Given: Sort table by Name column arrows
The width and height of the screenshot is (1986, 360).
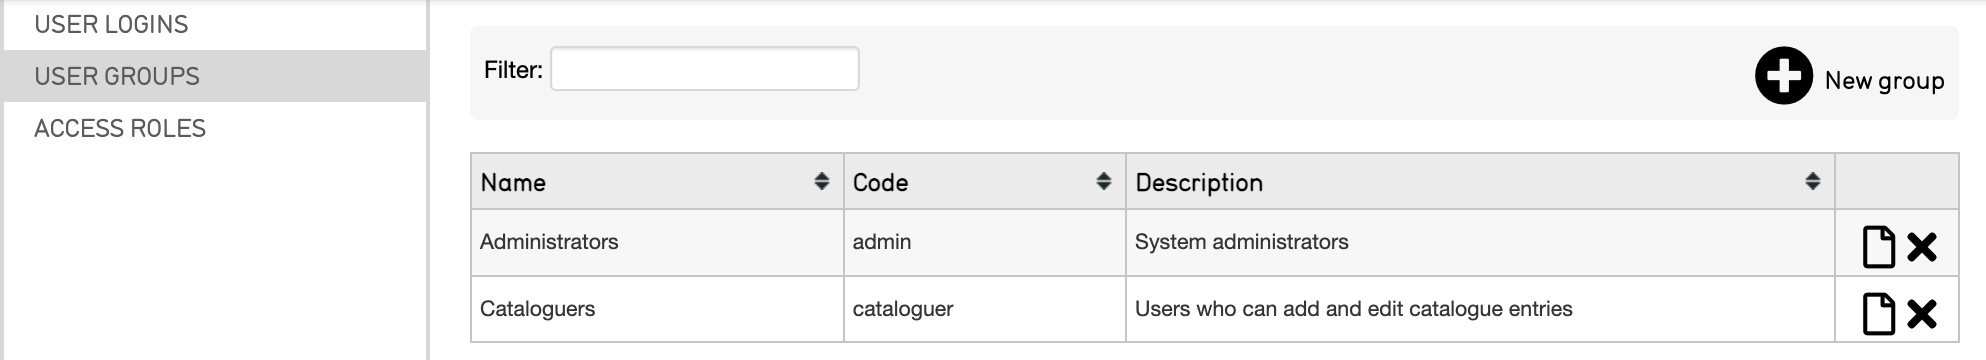Looking at the screenshot, I should [x=821, y=181].
